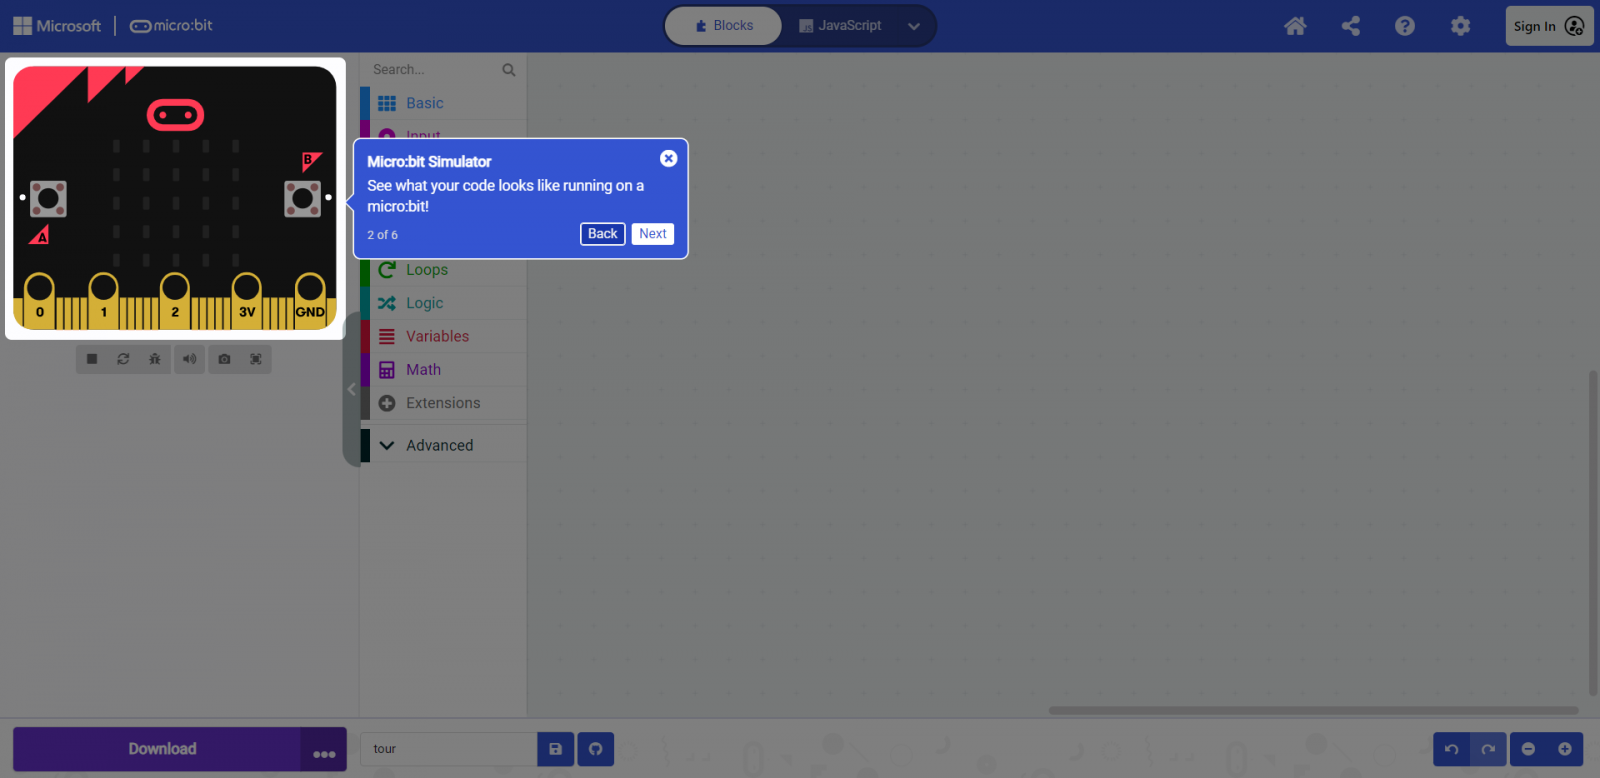Launch the simulator in full screen
The height and width of the screenshot is (778, 1600).
(x=256, y=359)
